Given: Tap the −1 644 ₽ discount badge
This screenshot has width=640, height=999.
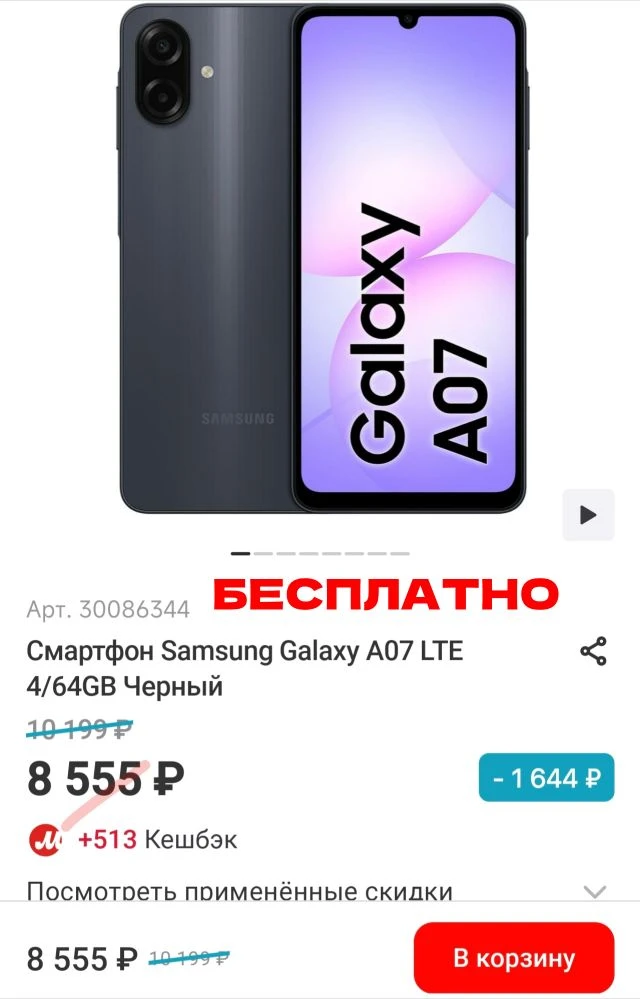Looking at the screenshot, I should pyautogui.click(x=546, y=777).
